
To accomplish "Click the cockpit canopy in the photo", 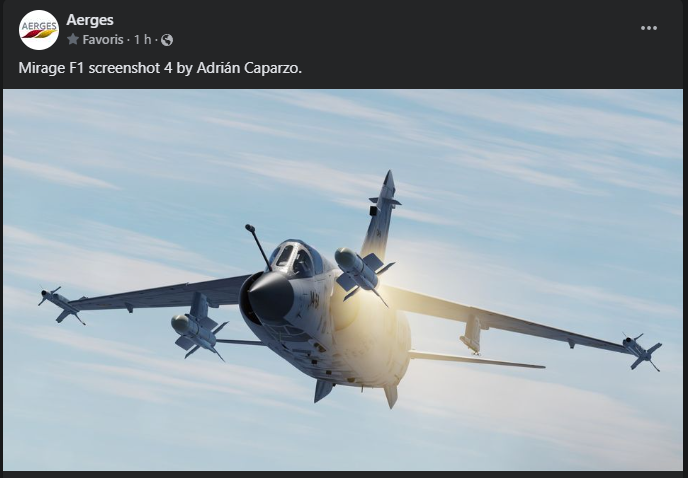I will point(294,259).
